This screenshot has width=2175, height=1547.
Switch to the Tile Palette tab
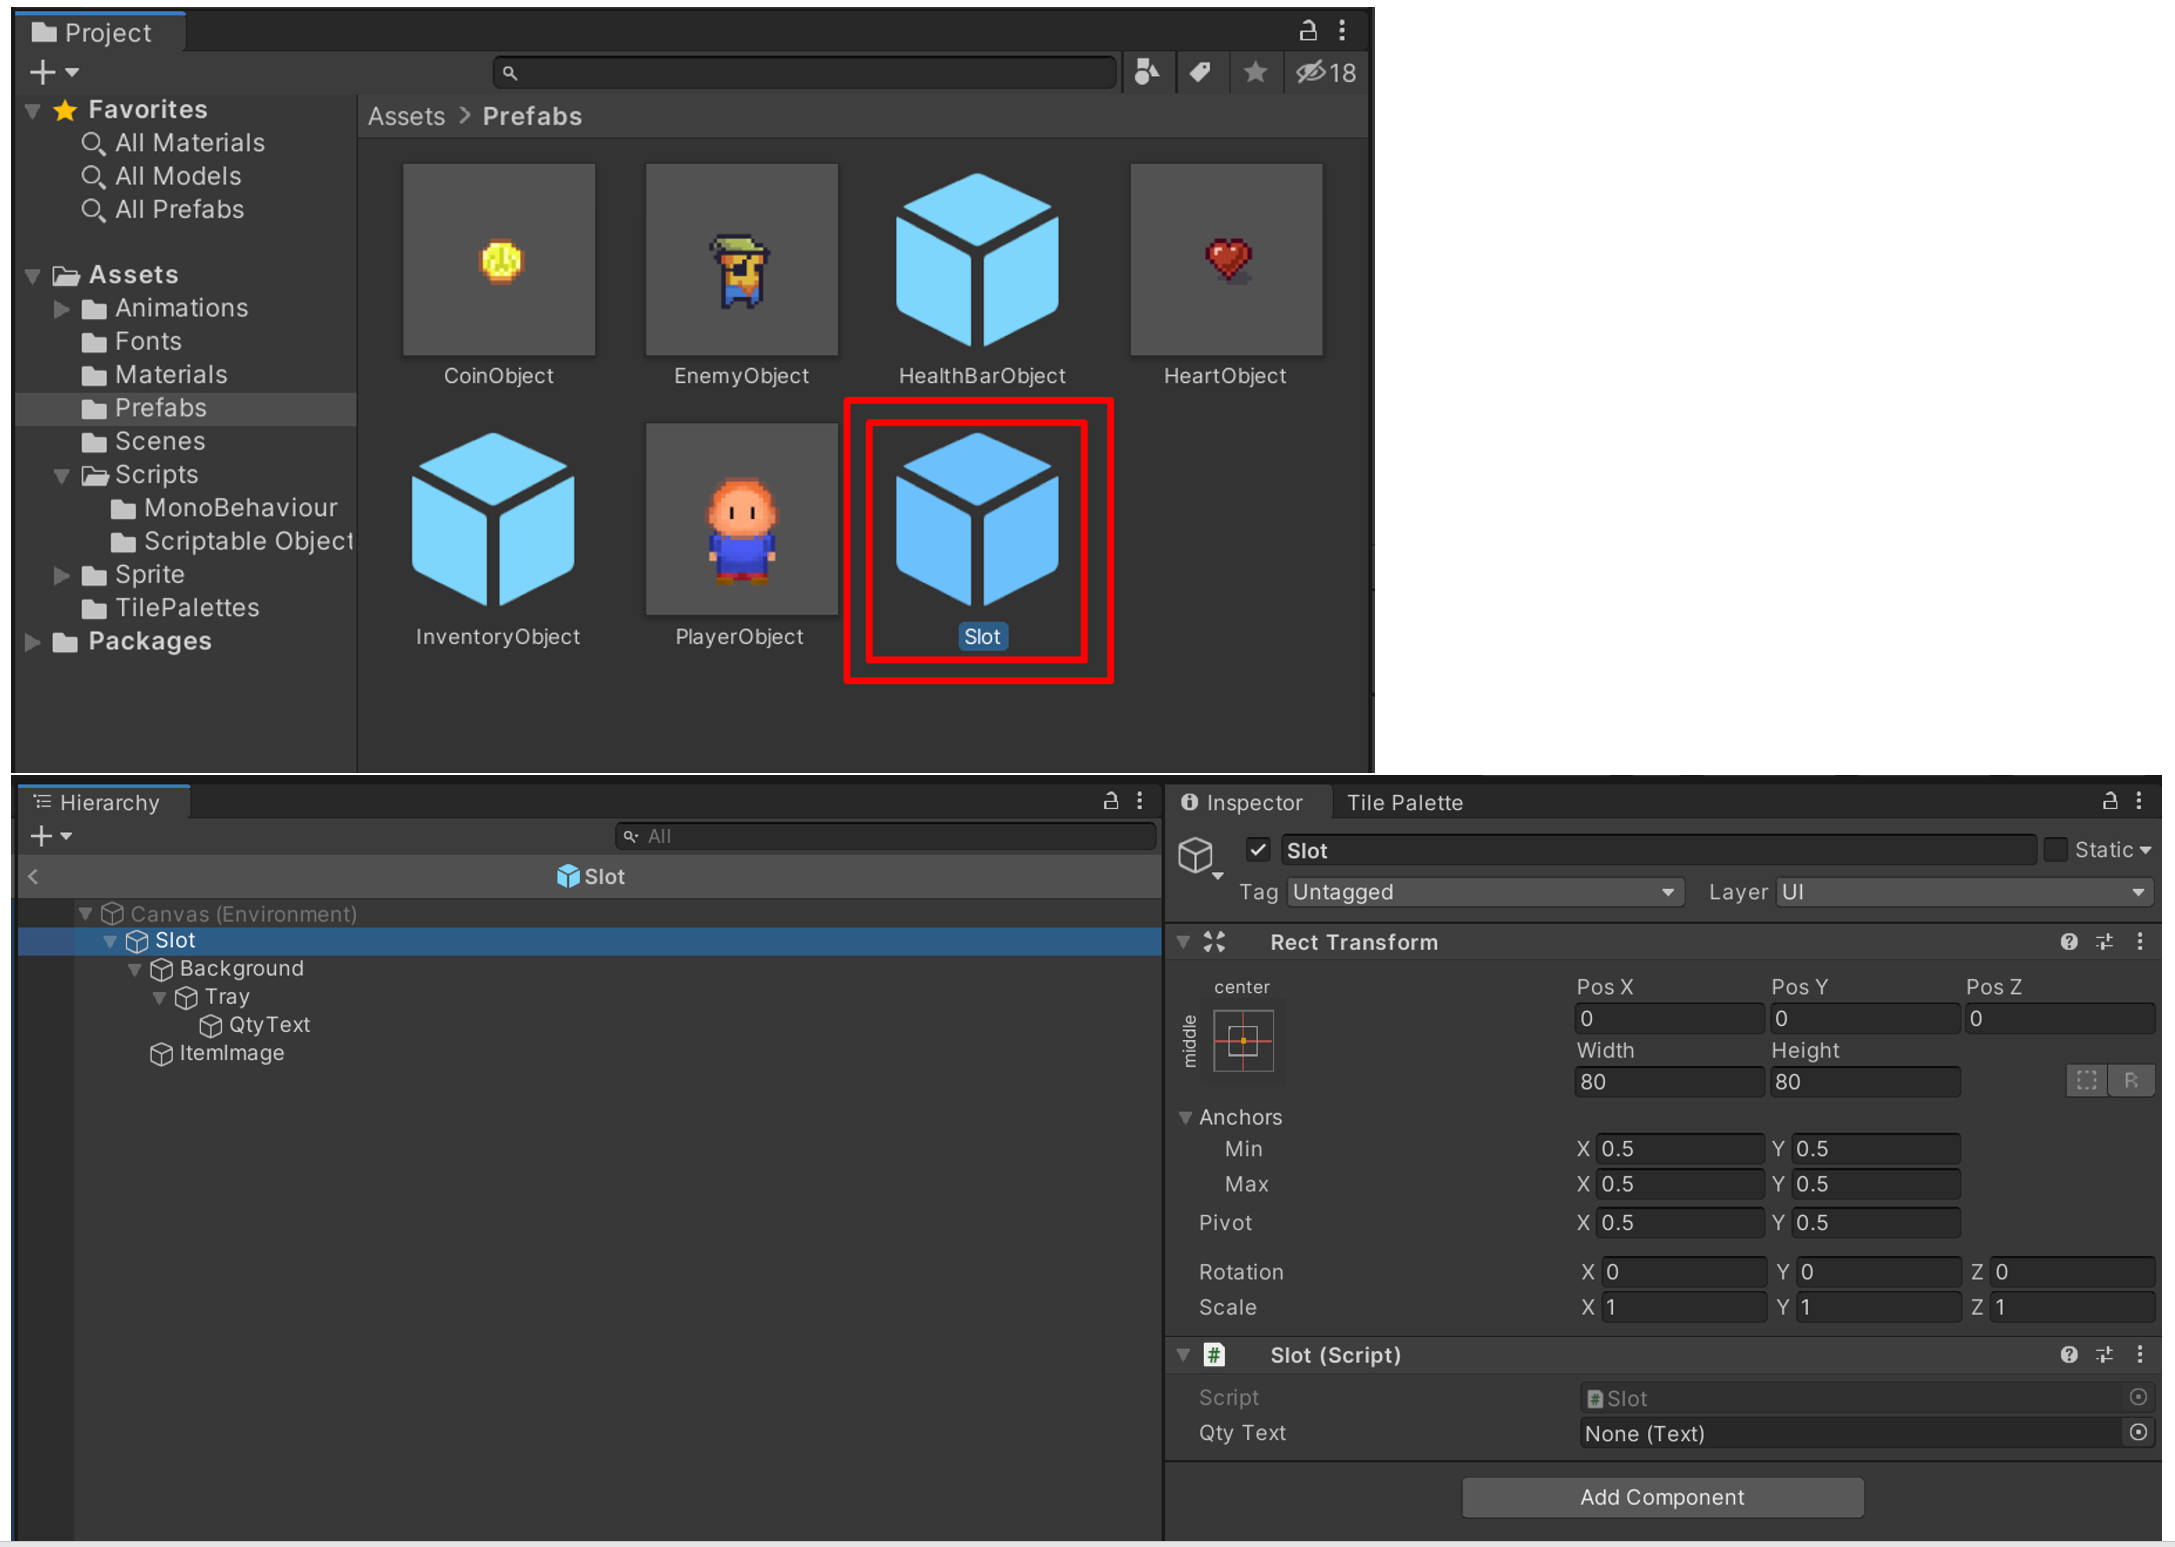(x=1404, y=803)
